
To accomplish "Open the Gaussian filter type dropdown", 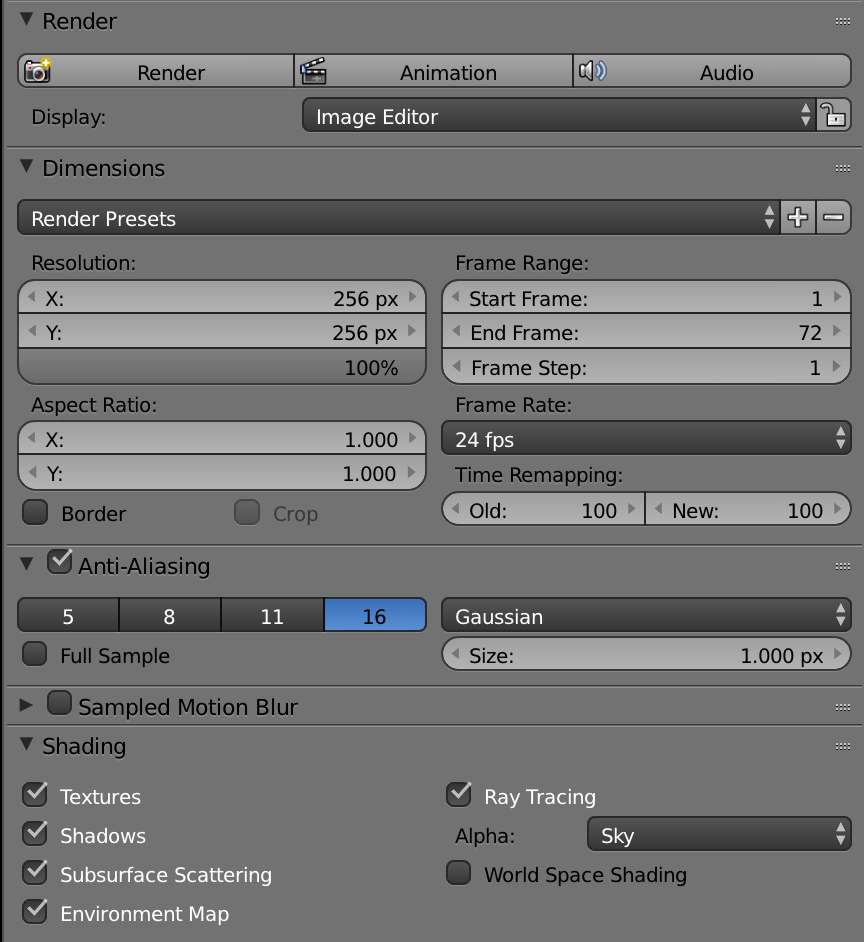I will [x=646, y=616].
